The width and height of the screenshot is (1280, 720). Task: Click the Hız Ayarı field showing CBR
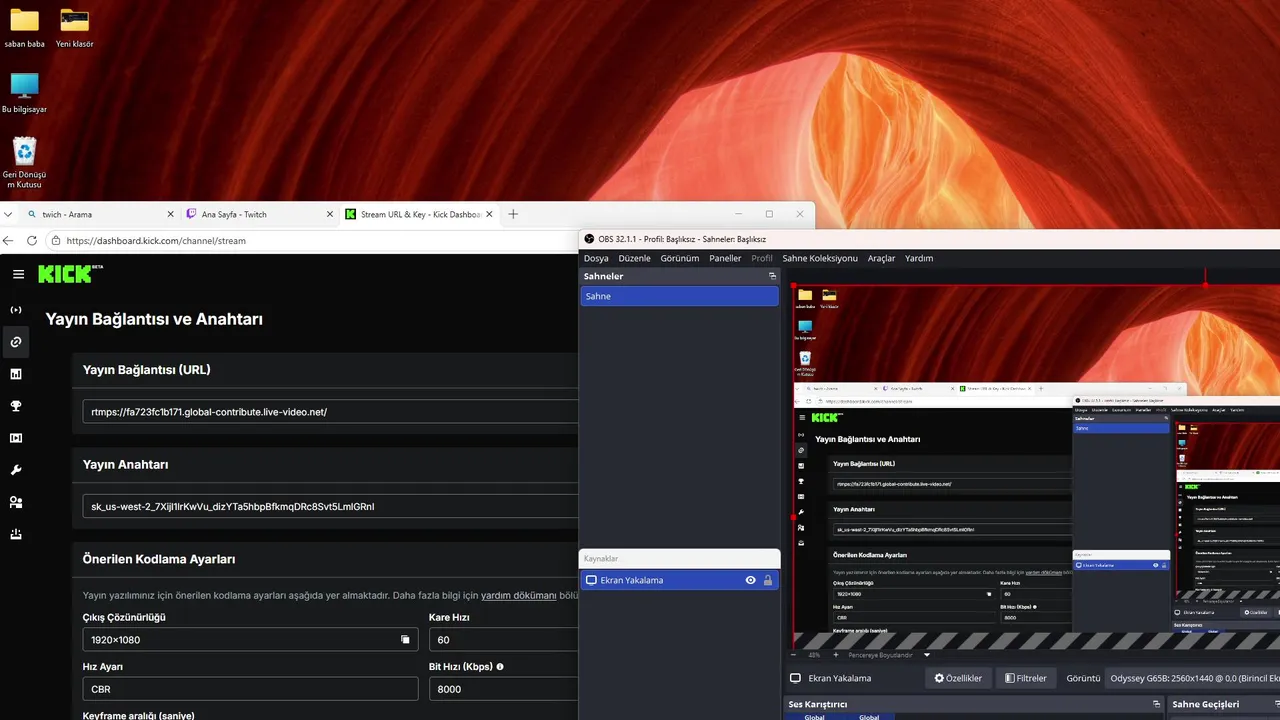click(250, 689)
